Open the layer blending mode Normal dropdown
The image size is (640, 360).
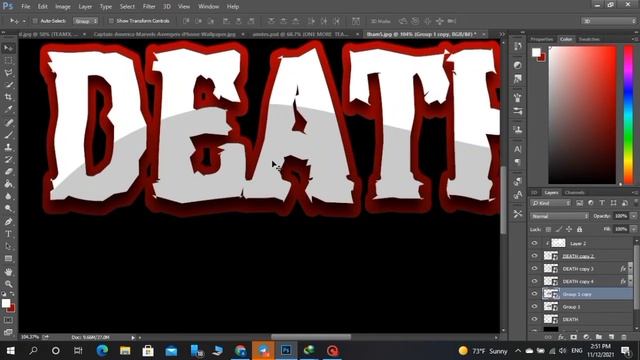[x=559, y=216]
